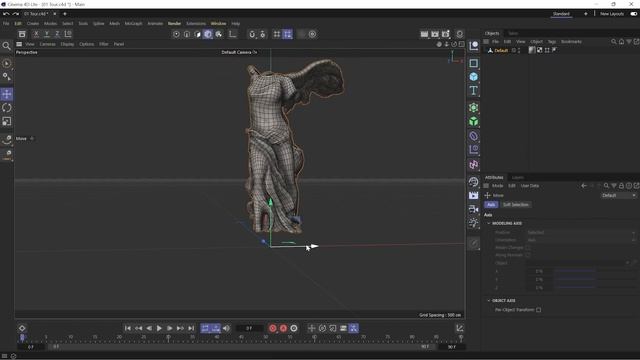
Task: Open the Object Manager hamburger menu
Action: tap(486, 42)
